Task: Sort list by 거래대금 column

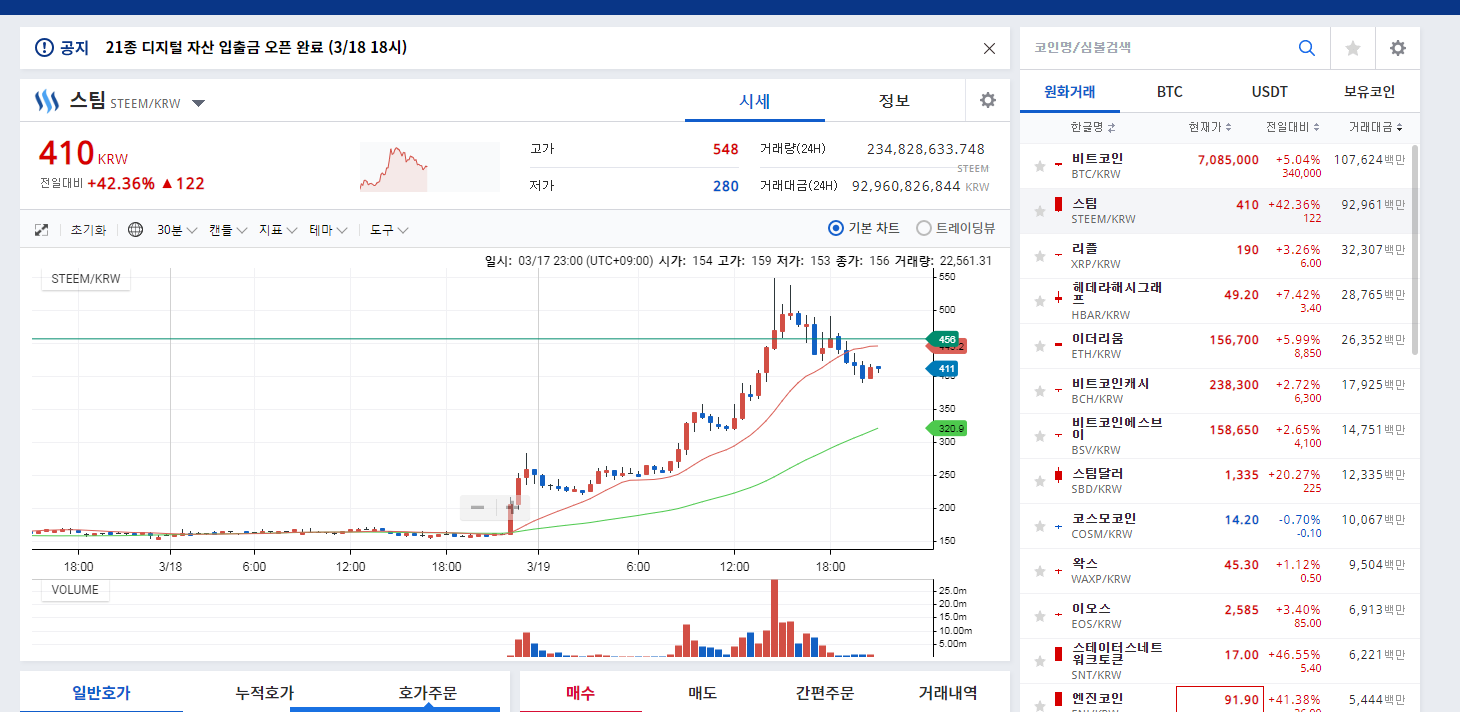Action: click(x=1375, y=127)
